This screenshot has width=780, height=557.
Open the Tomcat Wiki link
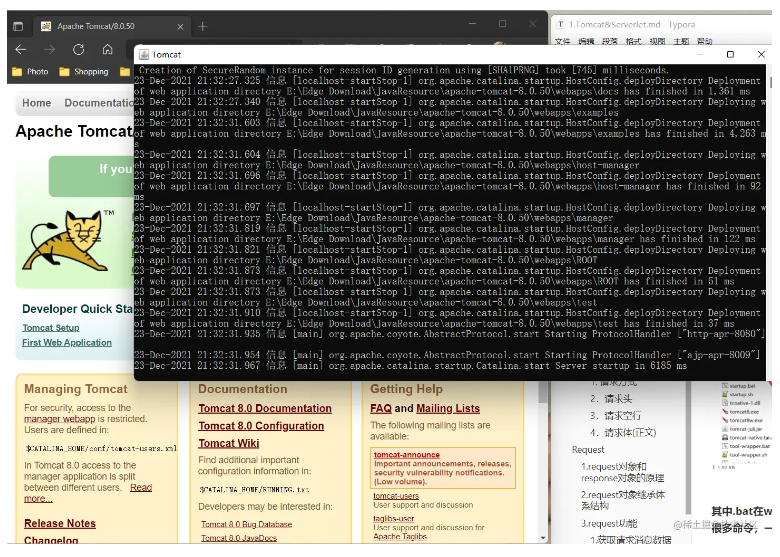pyautogui.click(x=229, y=443)
